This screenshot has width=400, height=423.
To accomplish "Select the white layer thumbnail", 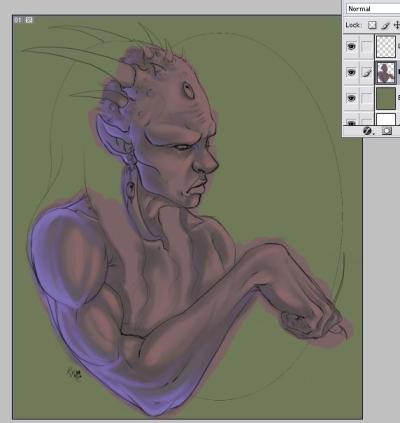I will (x=386, y=119).
